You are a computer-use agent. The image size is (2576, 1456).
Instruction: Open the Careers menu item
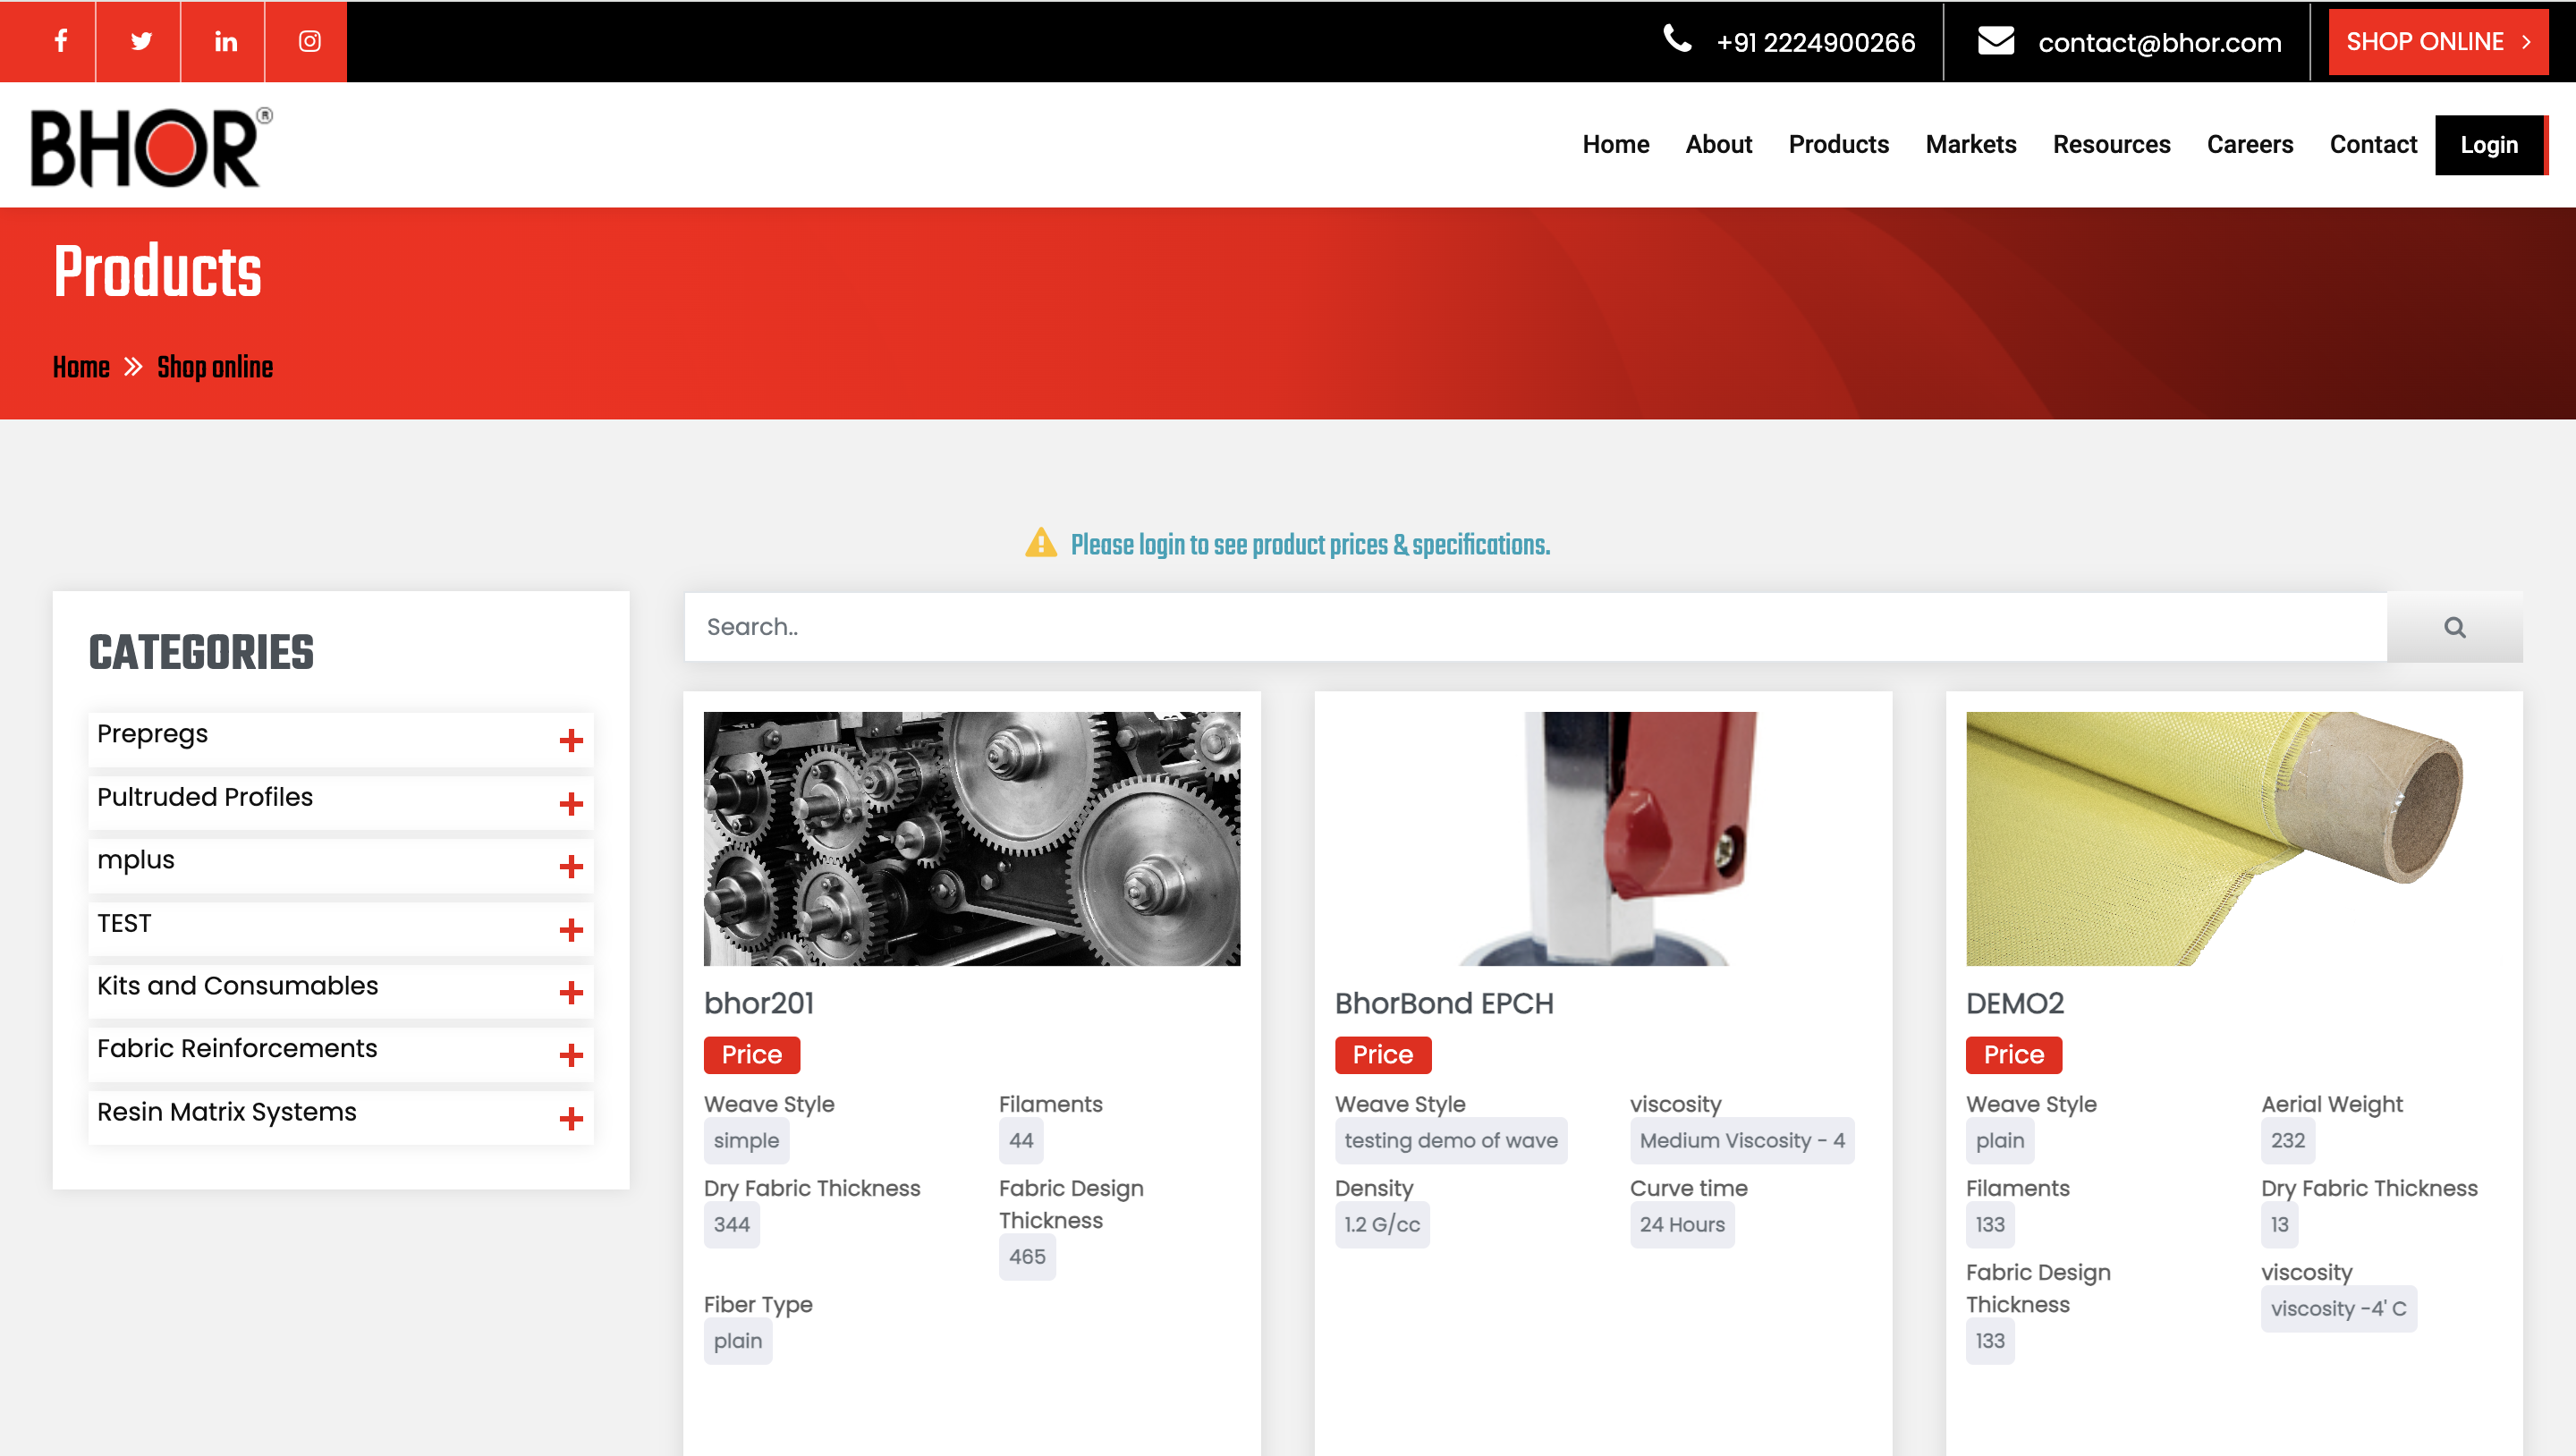[x=2249, y=145]
